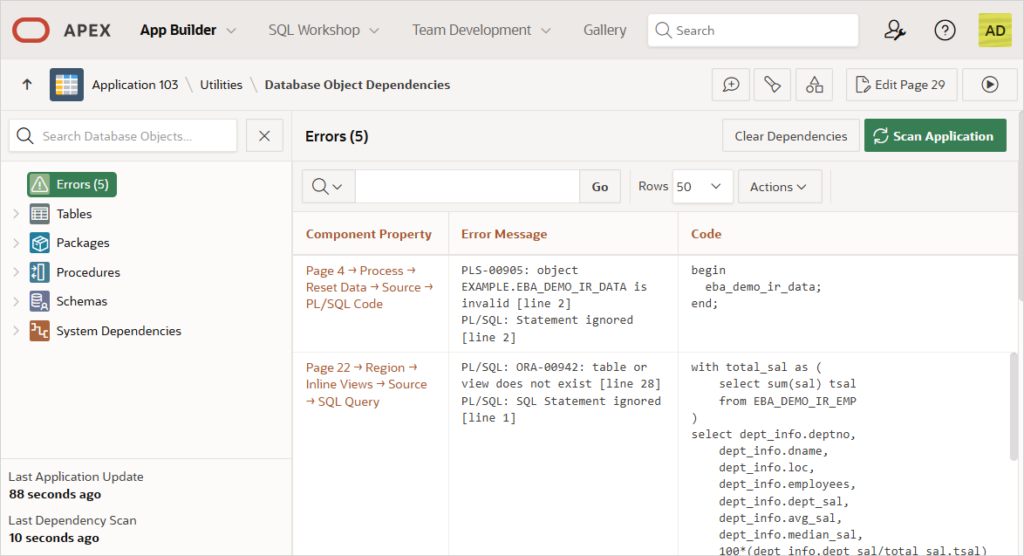Expand the Packages tree node
1024x556 pixels.
coord(16,243)
